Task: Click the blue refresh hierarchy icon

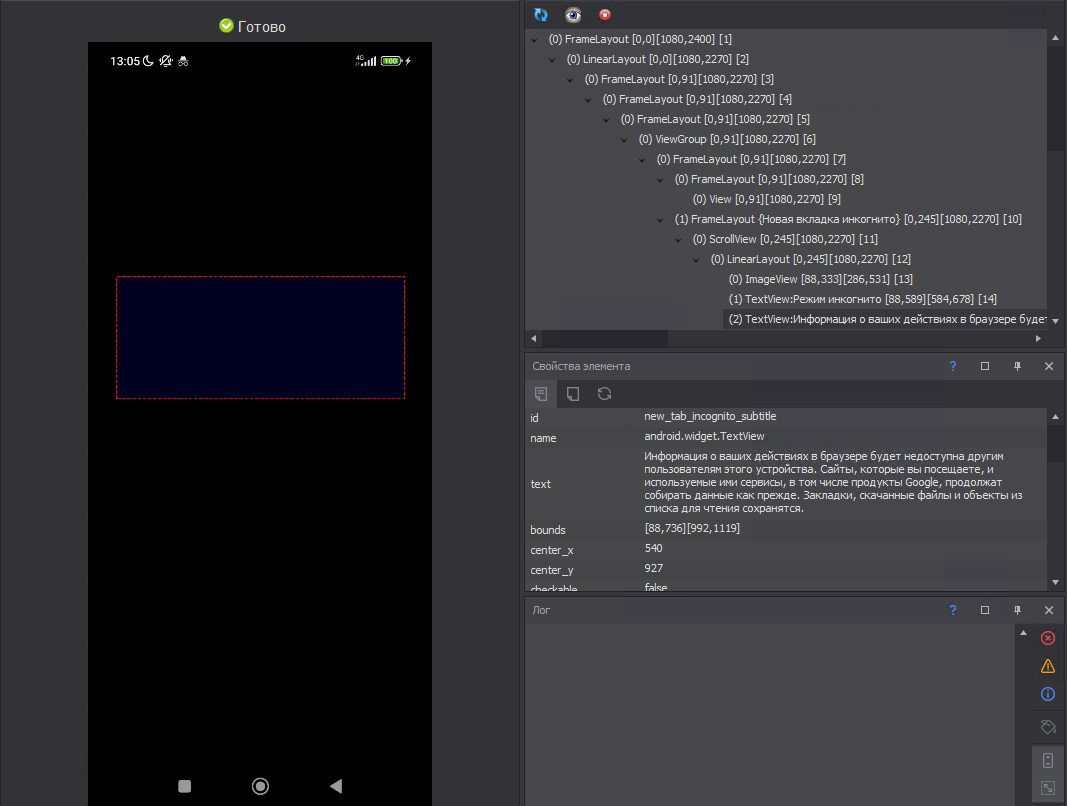Action: (541, 15)
